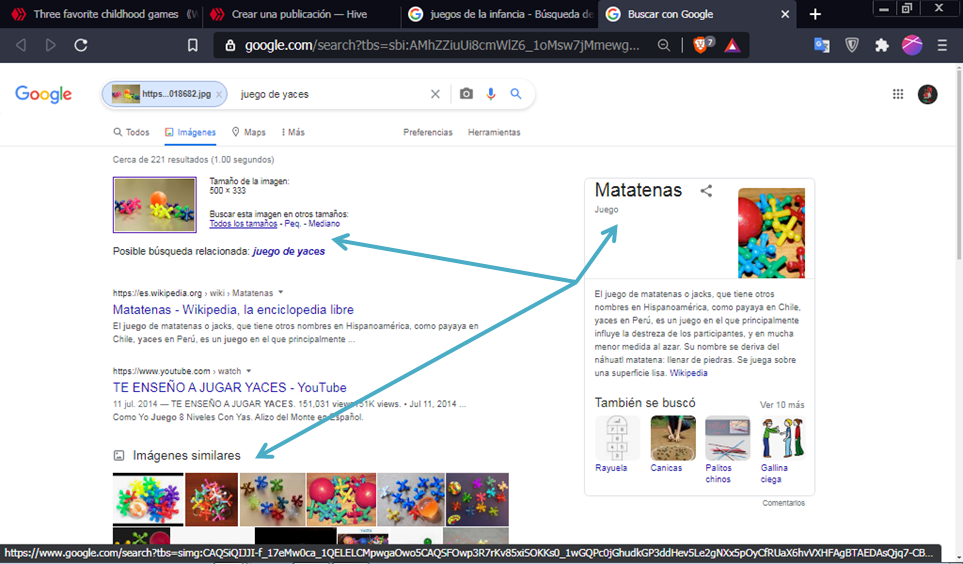Follow the juego de yaces related search

(289, 251)
